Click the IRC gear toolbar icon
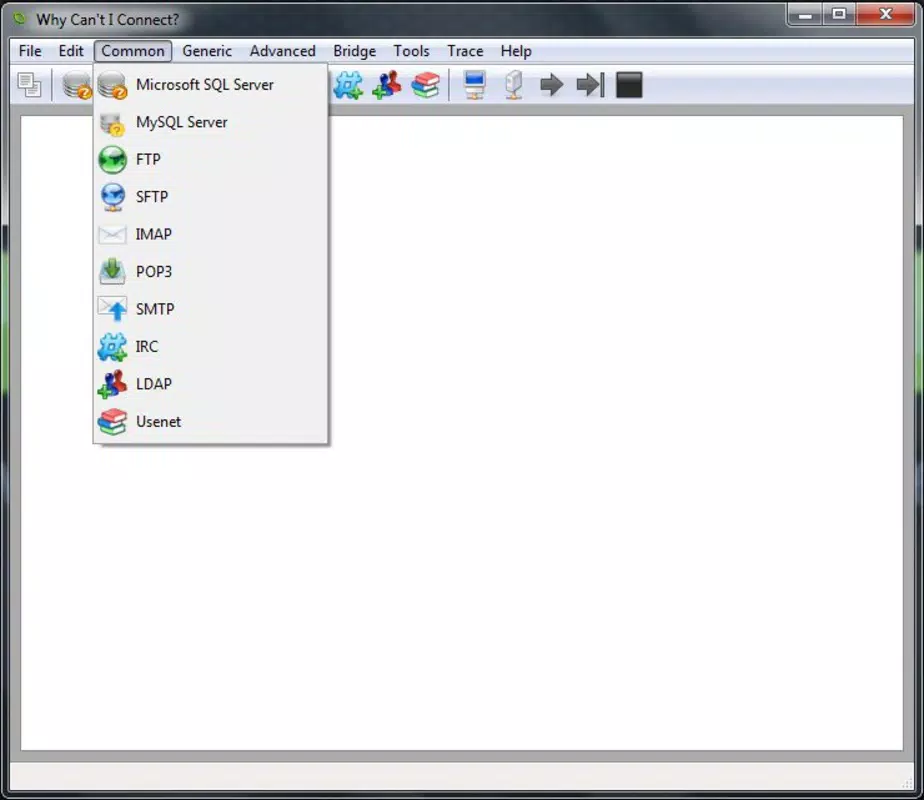 click(x=348, y=85)
